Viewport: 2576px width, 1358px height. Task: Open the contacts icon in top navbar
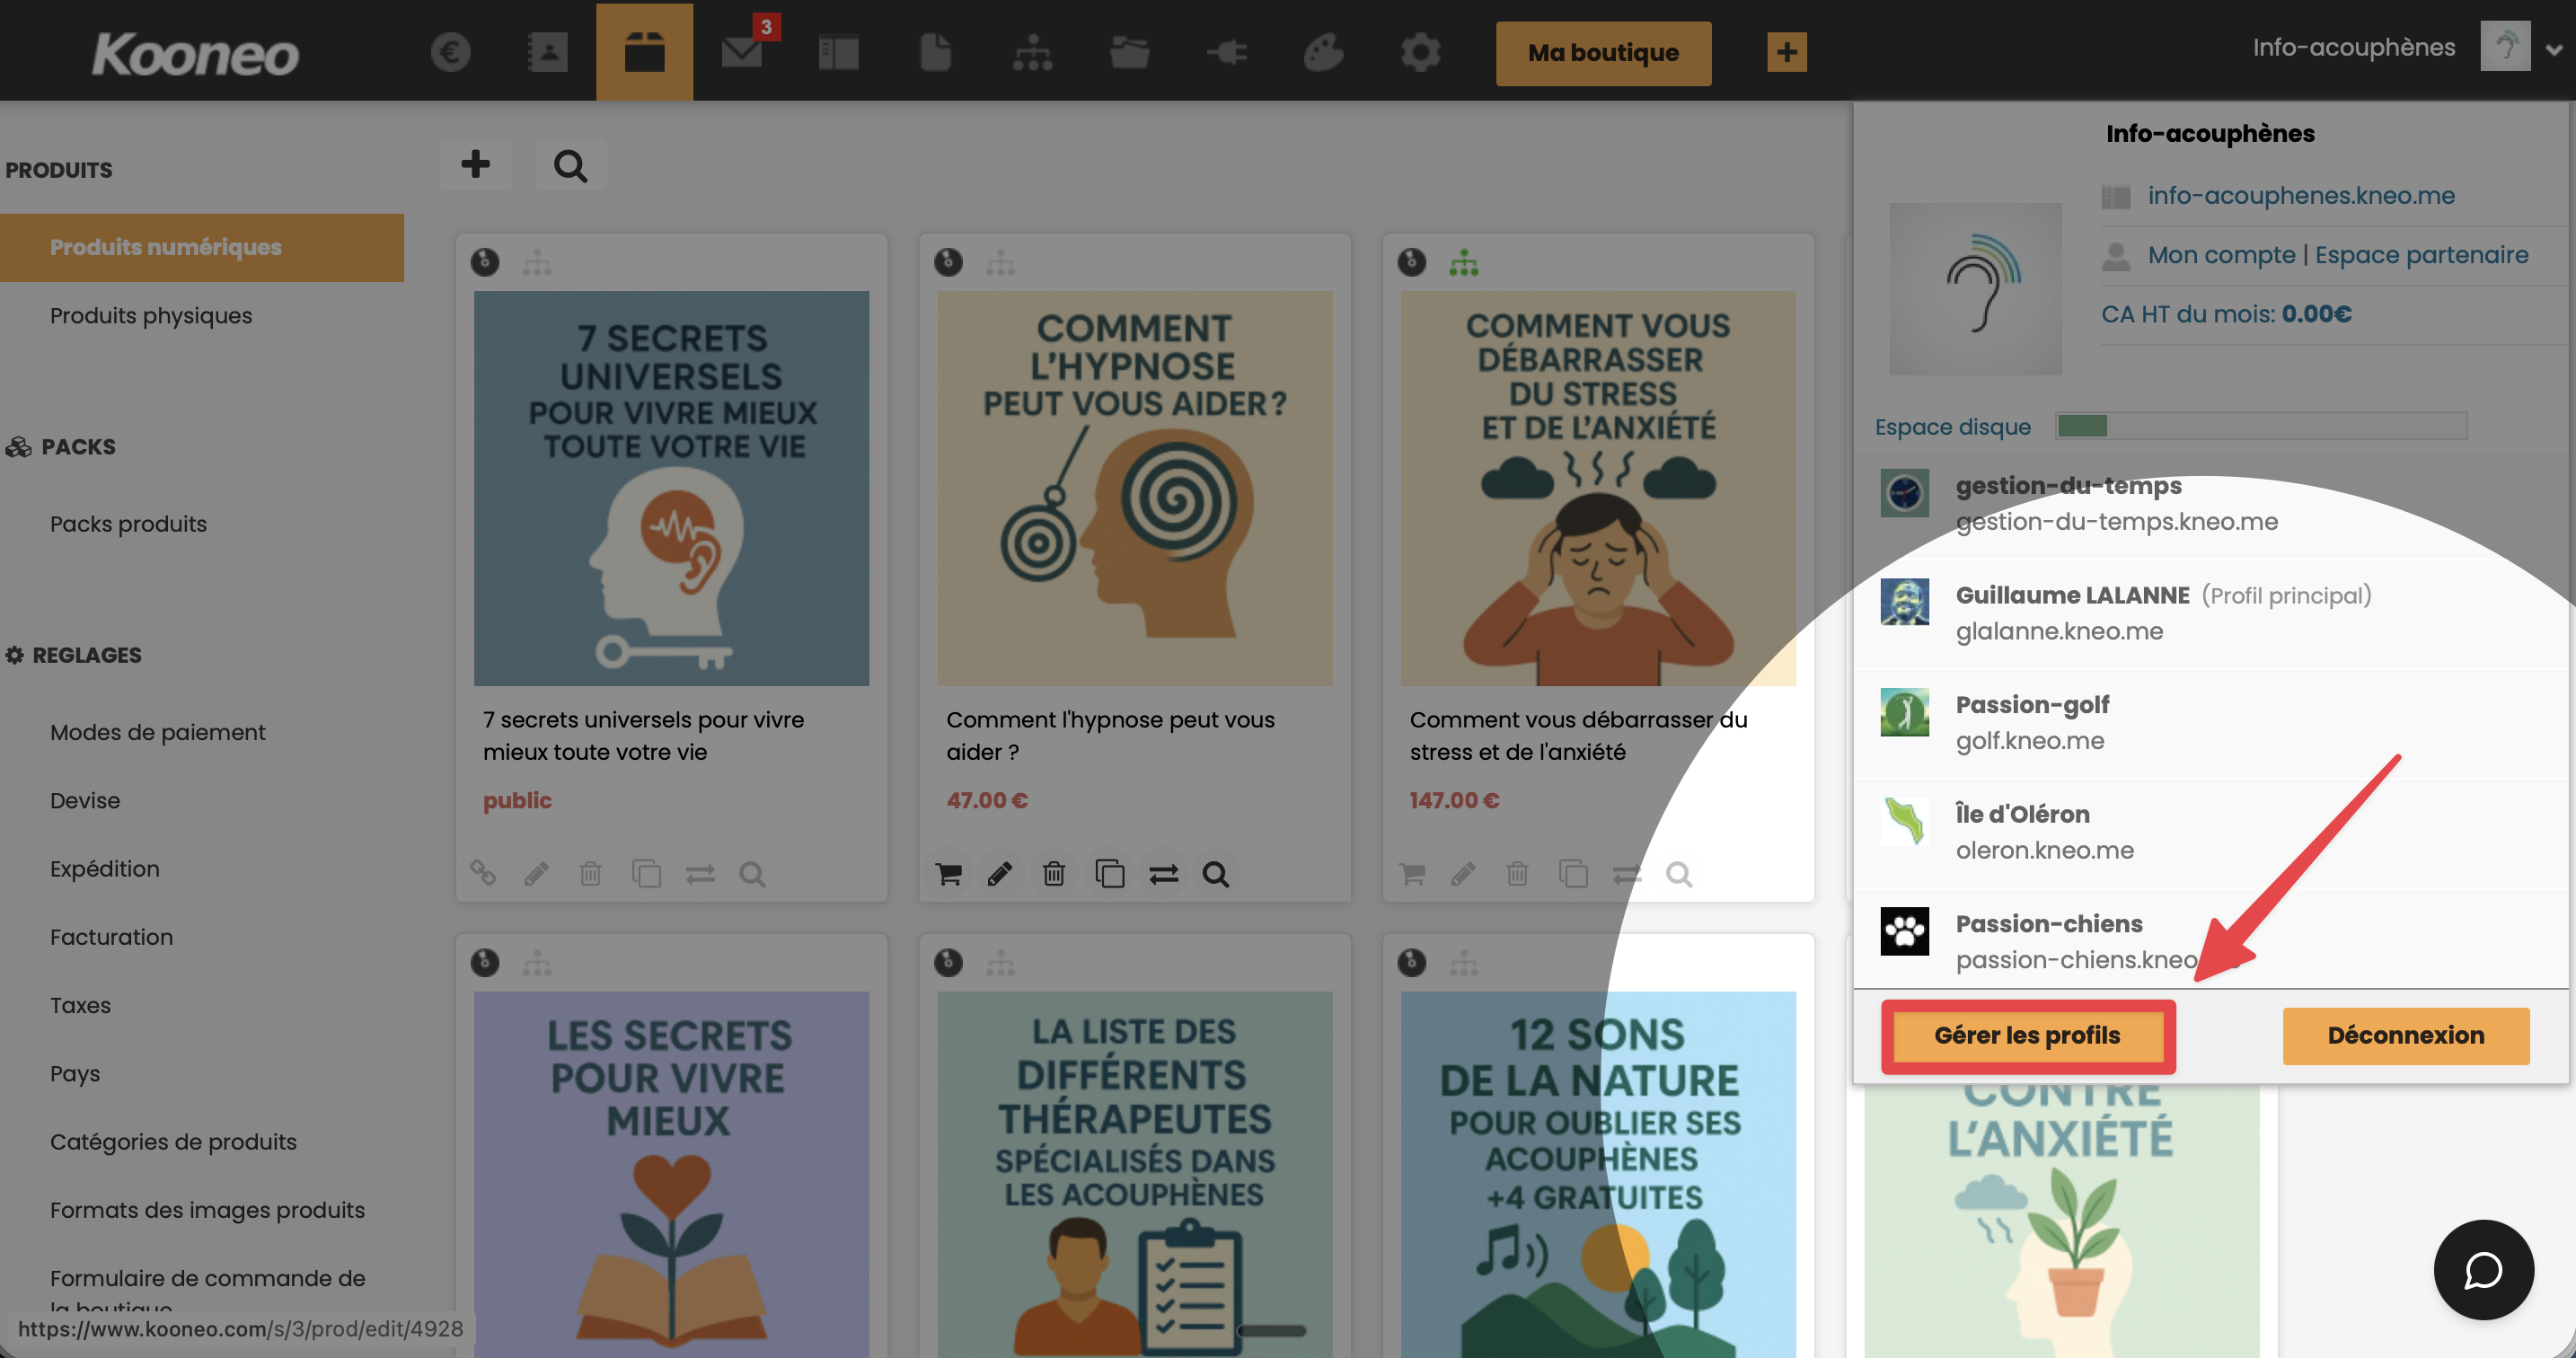(547, 52)
